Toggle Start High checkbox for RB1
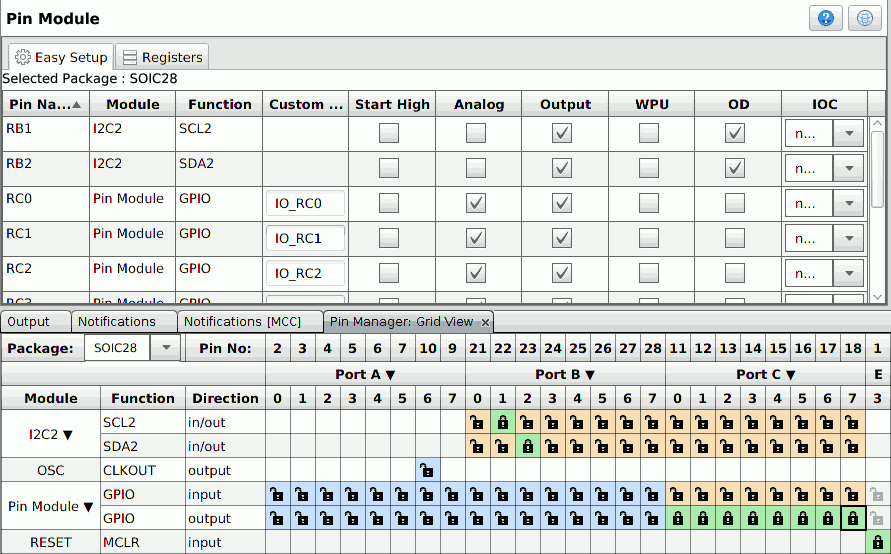This screenshot has height=554, width=891. click(389, 133)
